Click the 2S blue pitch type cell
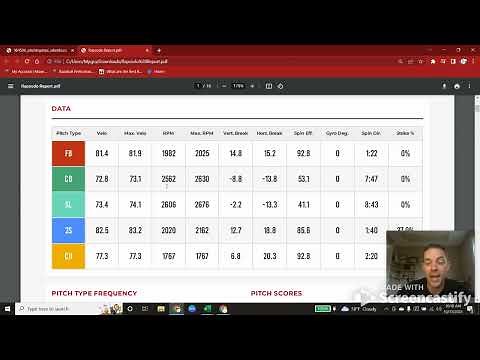The width and height of the screenshot is (480, 360). coord(68,230)
